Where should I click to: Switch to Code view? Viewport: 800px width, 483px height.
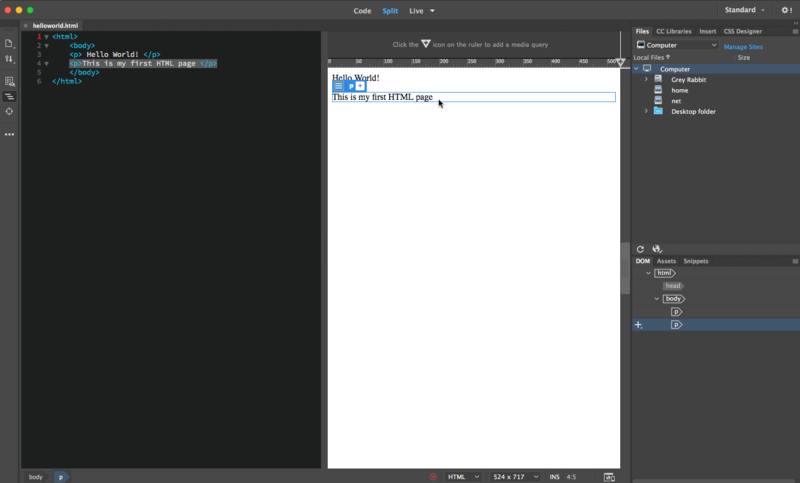click(362, 10)
